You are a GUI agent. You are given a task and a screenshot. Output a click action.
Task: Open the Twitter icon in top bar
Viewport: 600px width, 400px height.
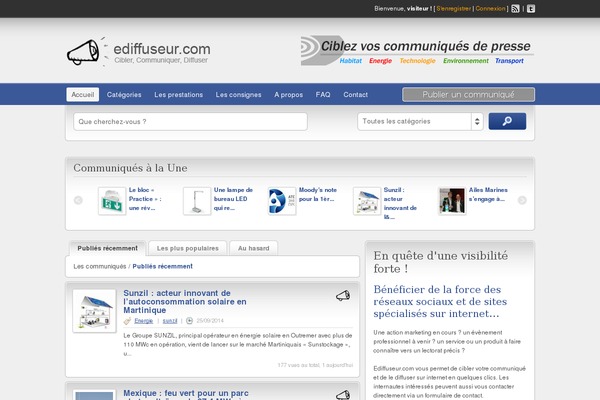(x=531, y=8)
